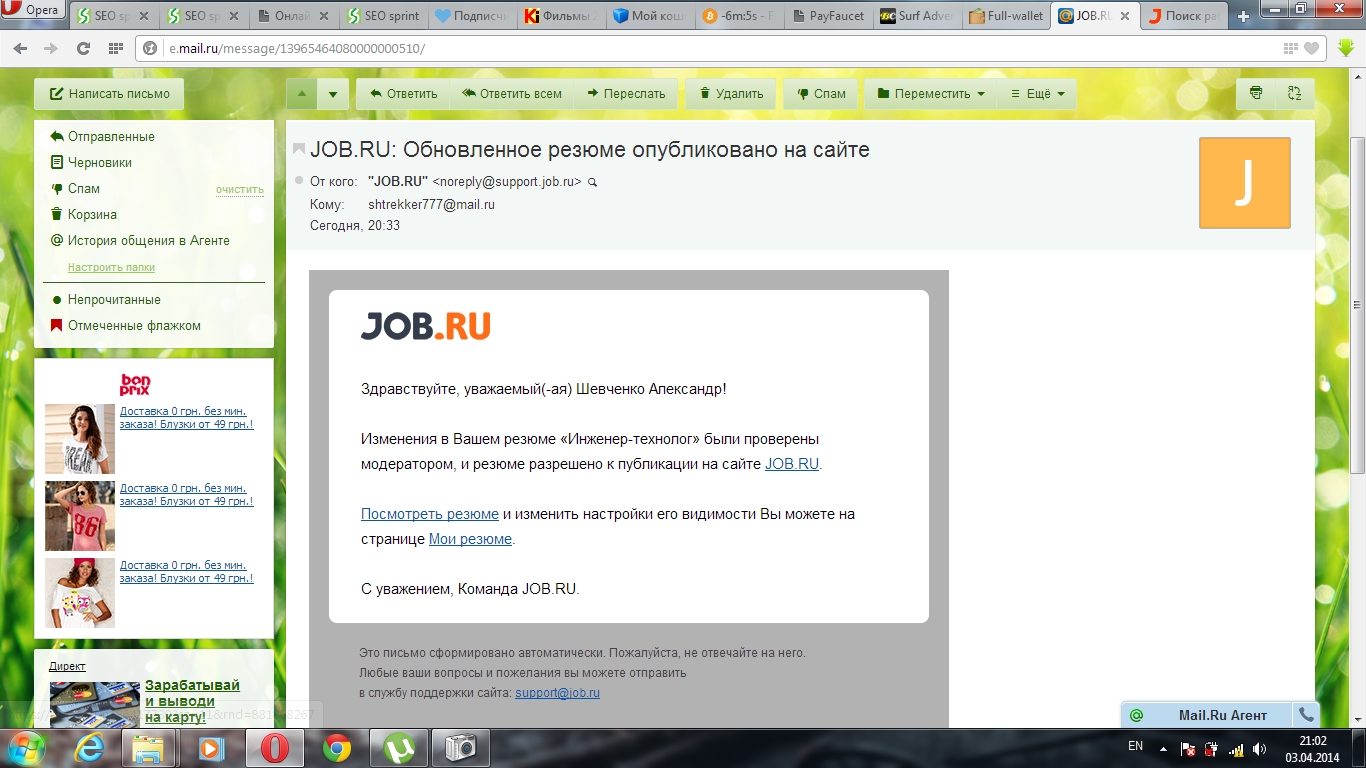Open the Mail.Ru Агент chat bar
The height and width of the screenshot is (768, 1366).
[x=1208, y=715]
